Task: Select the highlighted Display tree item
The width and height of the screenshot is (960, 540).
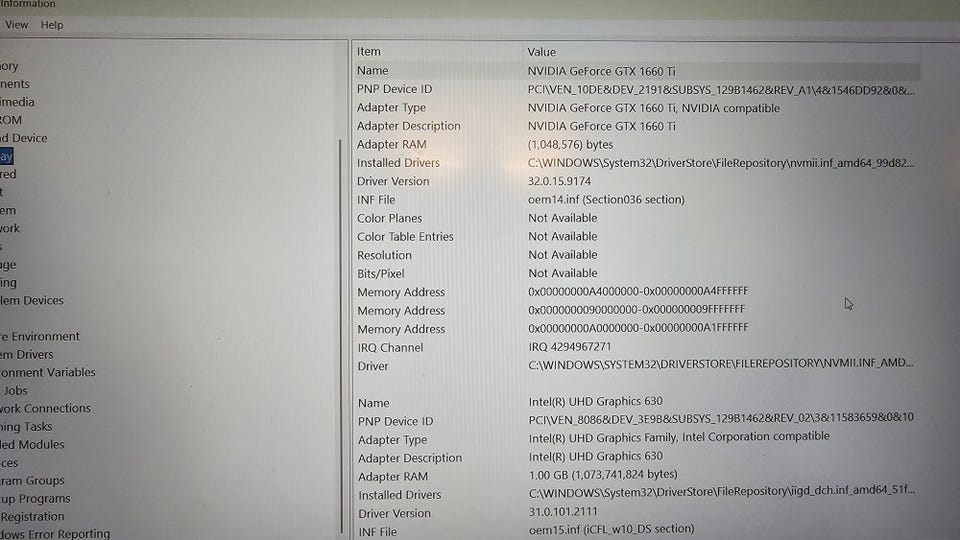Action: [x=6, y=156]
